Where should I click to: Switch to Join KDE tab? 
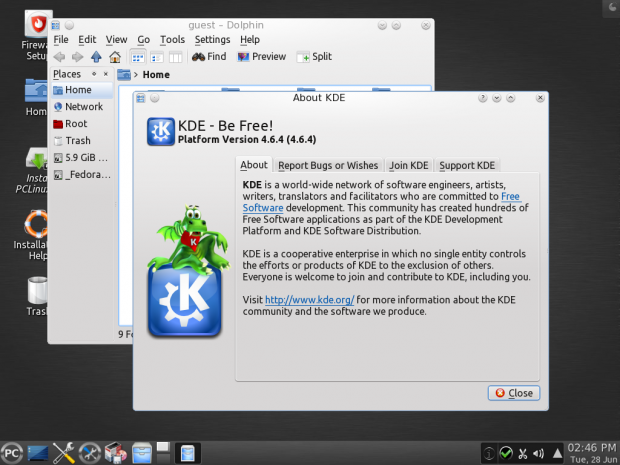408,165
